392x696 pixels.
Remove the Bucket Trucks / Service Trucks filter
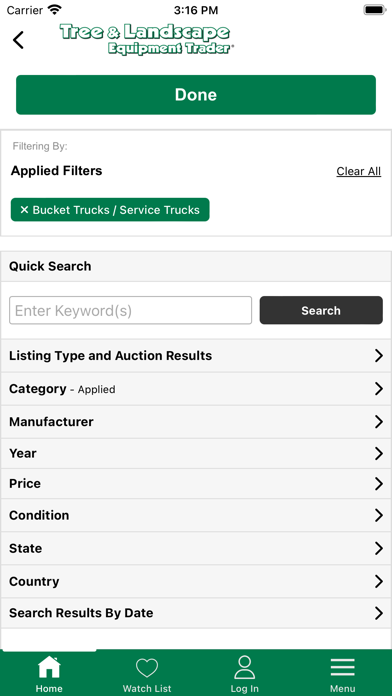110,210
